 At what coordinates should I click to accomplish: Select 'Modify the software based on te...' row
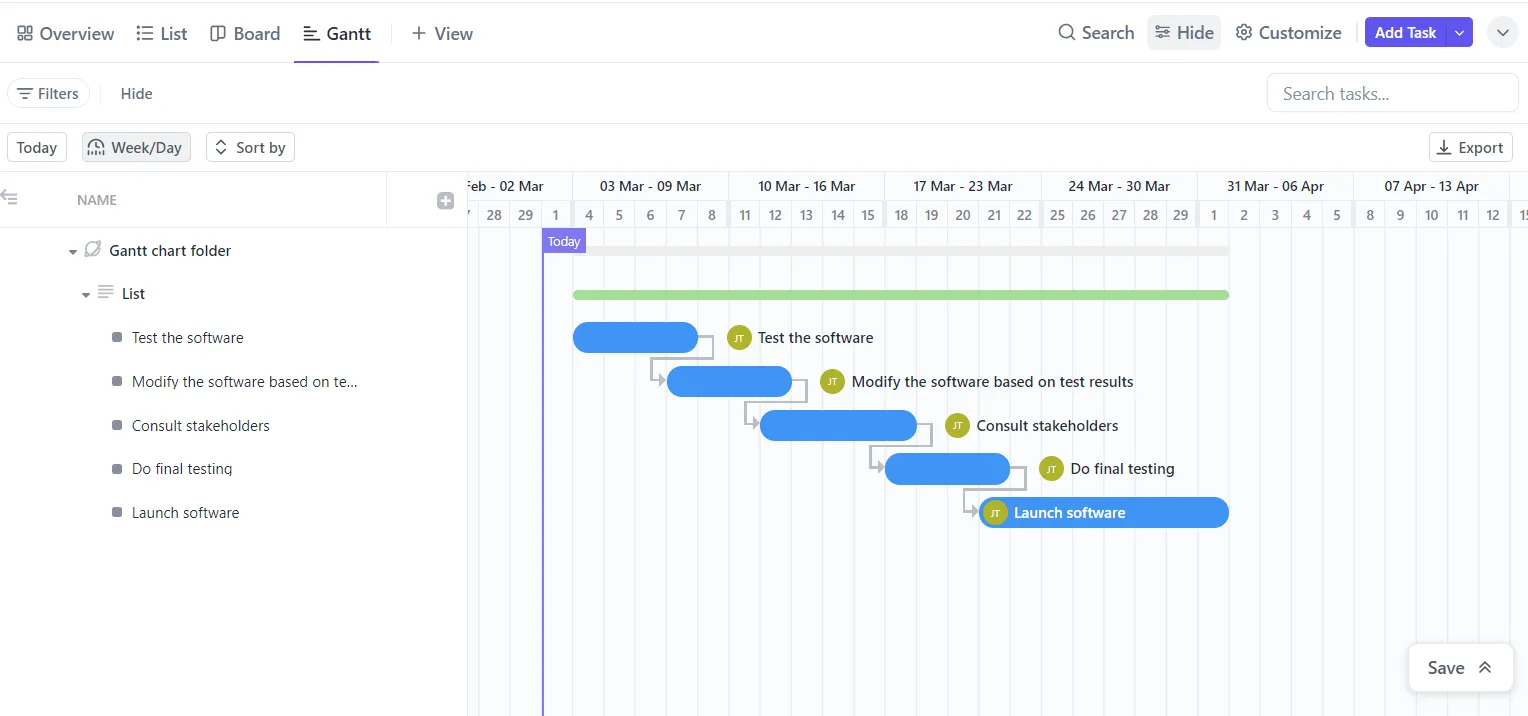click(x=245, y=382)
